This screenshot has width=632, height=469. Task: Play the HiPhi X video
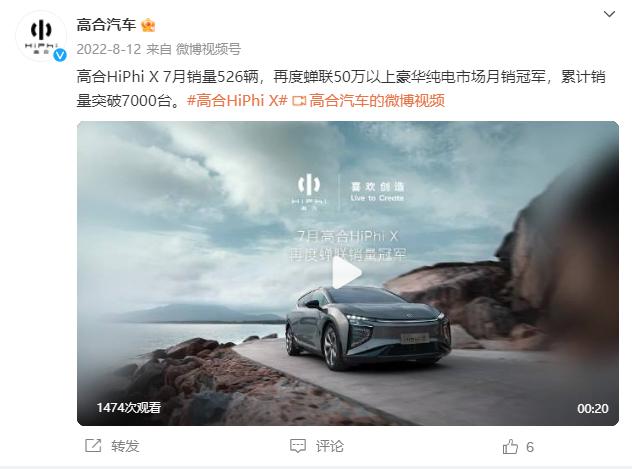tap(347, 273)
